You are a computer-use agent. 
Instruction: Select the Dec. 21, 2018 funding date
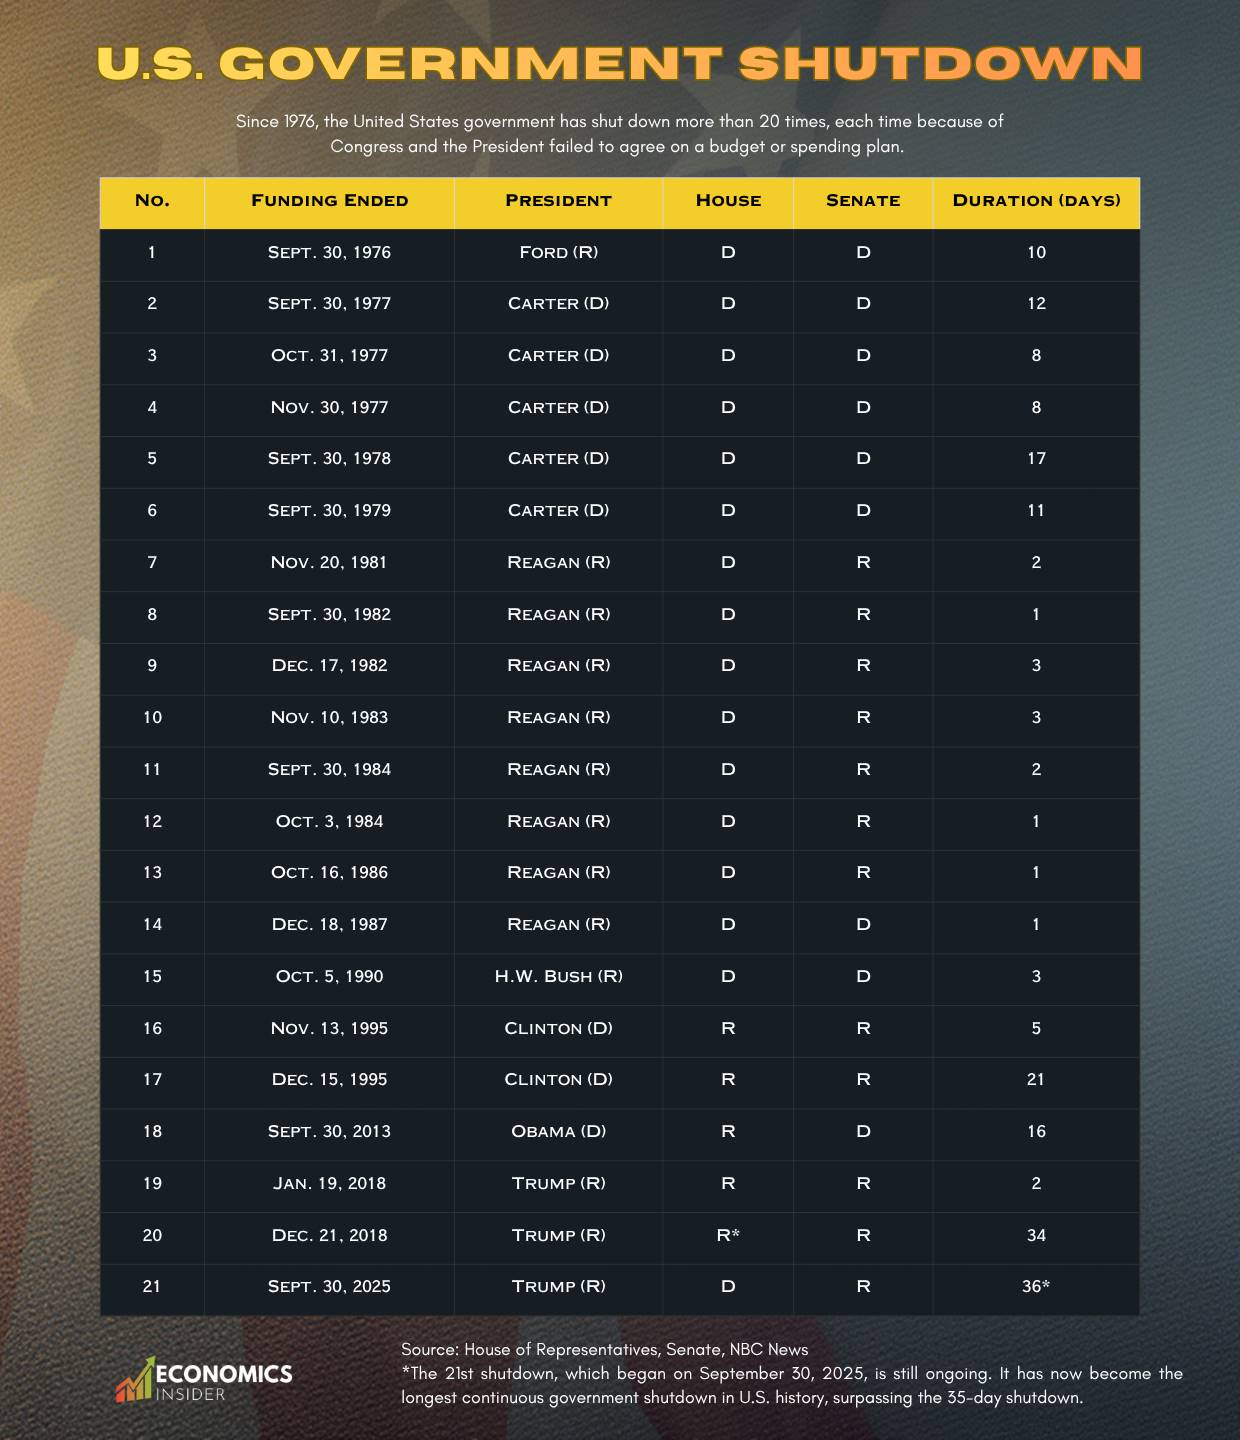[329, 1236]
